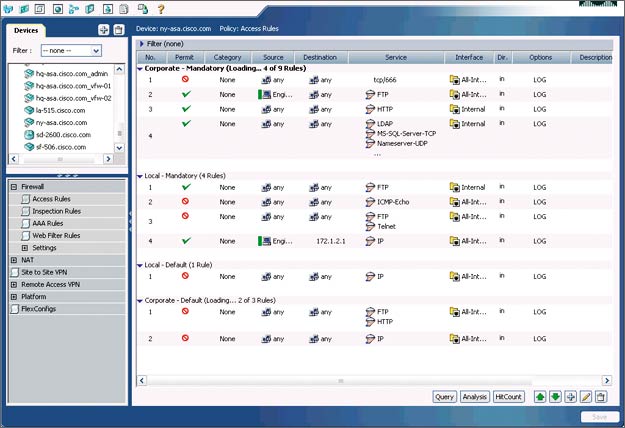Add a new rule with the blue plus button
The height and width of the screenshot is (428, 625).
(x=570, y=397)
